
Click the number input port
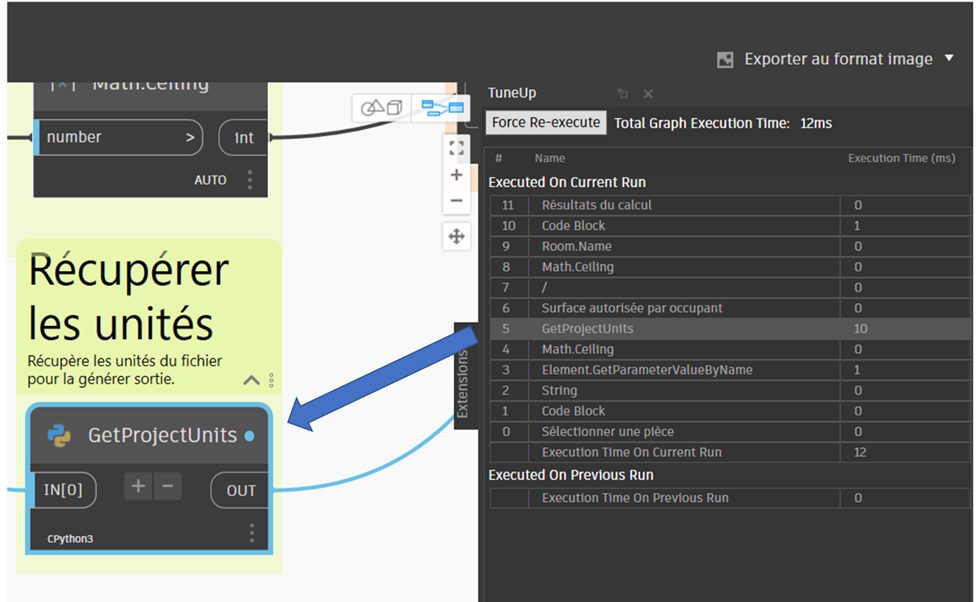coord(119,138)
